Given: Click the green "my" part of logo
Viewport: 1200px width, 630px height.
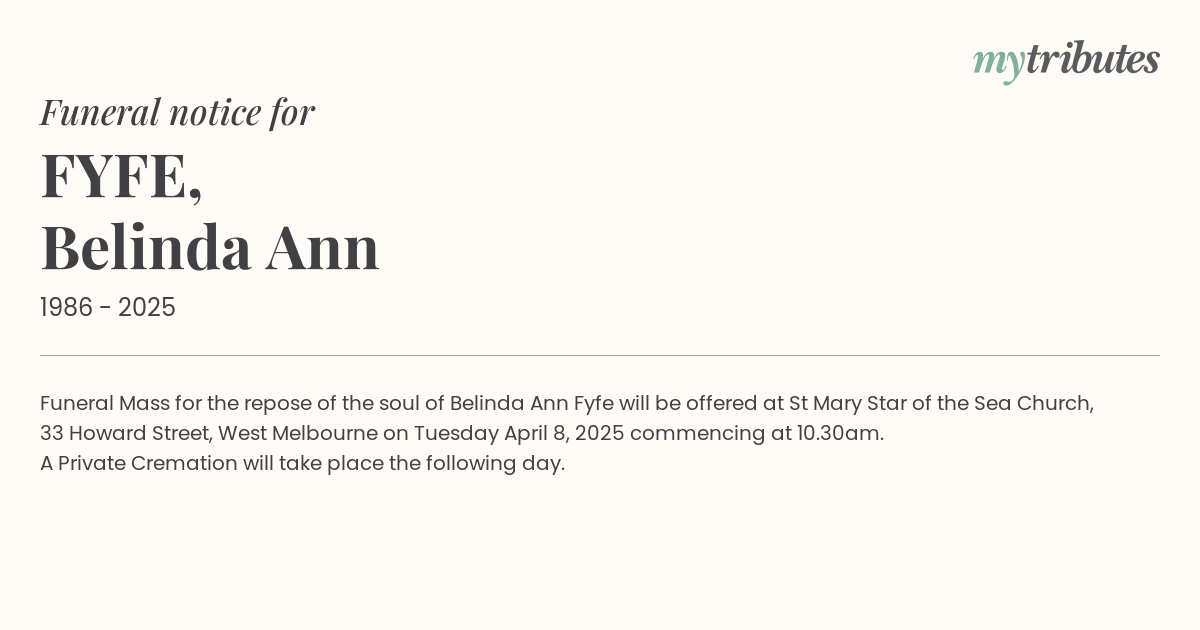Looking at the screenshot, I should (999, 64).
